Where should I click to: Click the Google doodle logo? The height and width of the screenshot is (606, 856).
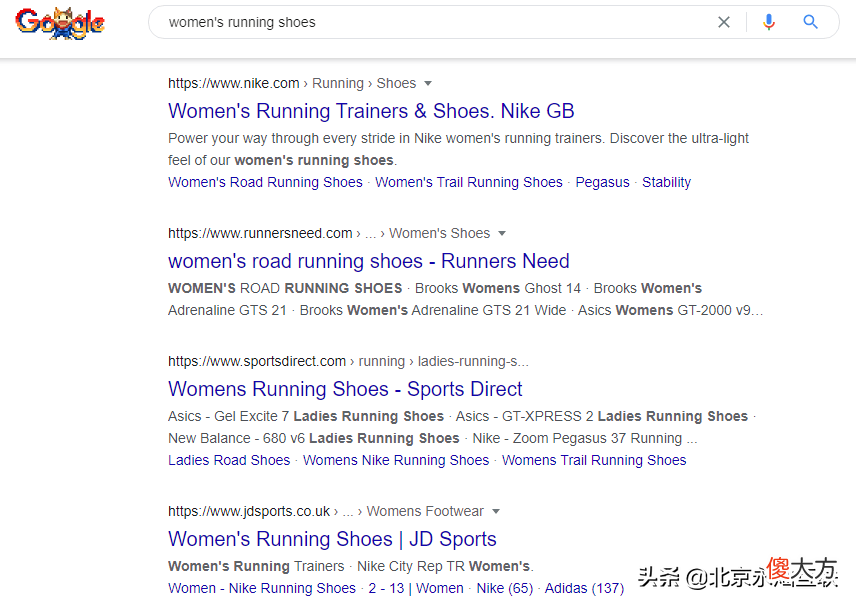pos(60,23)
